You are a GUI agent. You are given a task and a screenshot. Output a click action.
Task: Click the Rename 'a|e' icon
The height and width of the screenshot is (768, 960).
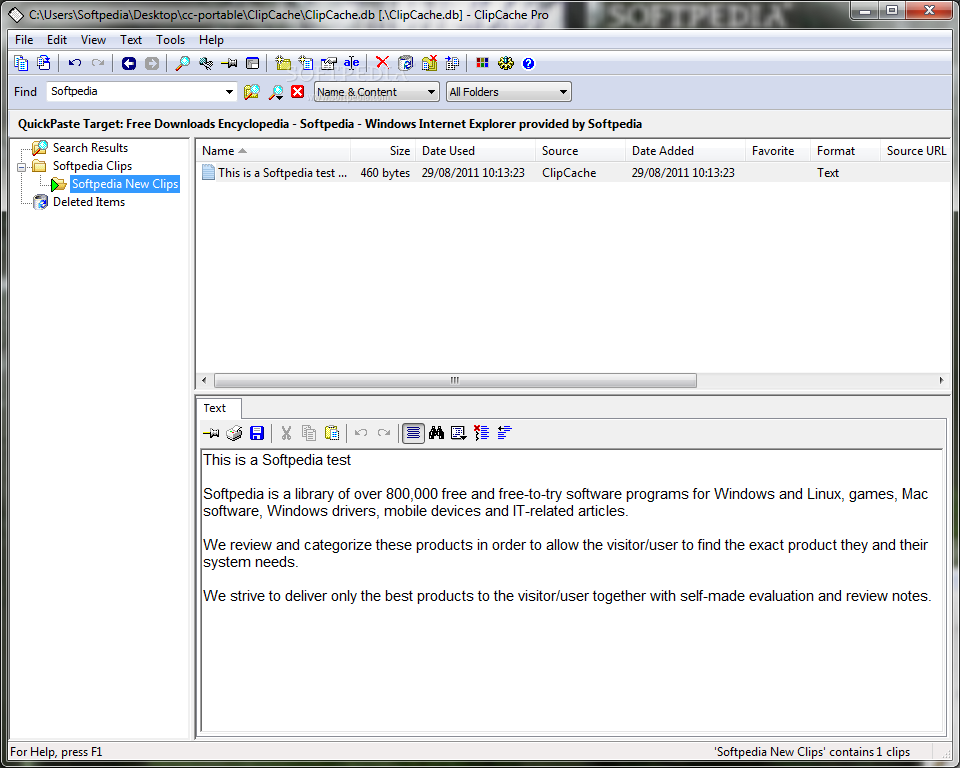click(351, 63)
